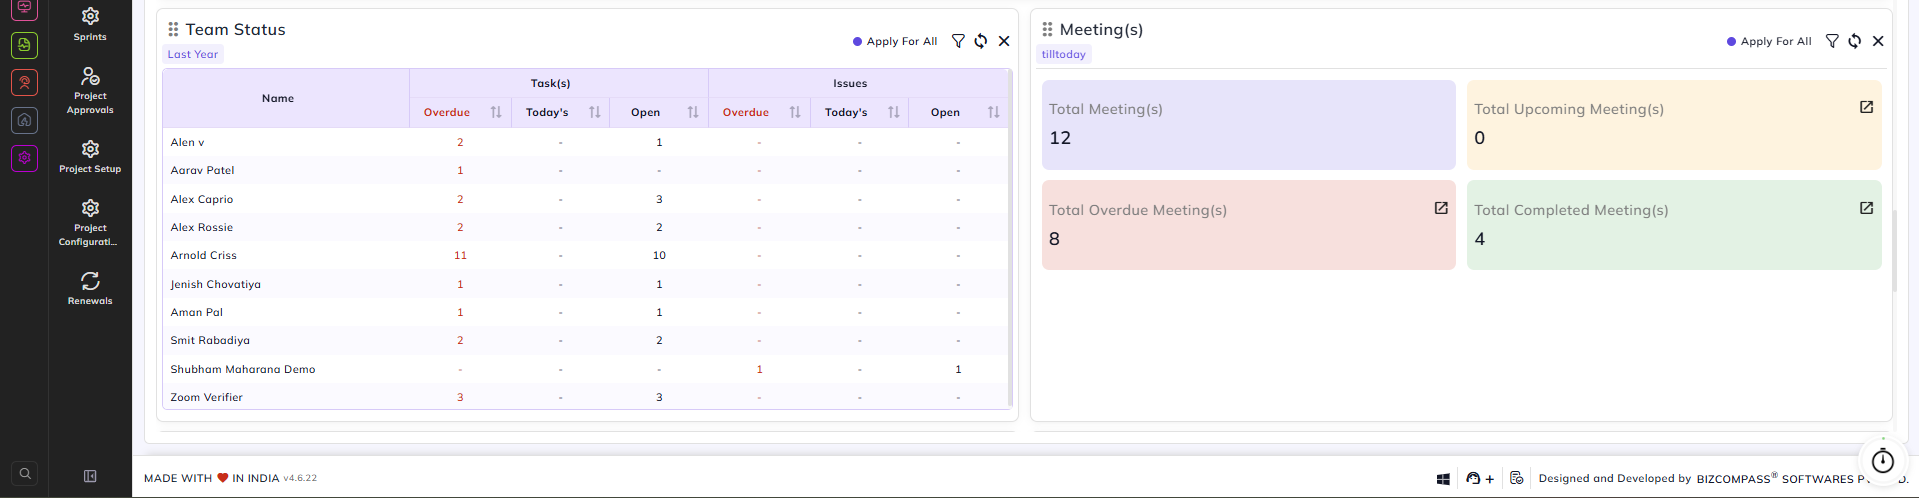Click the version v4.6.22 label

pos(300,478)
